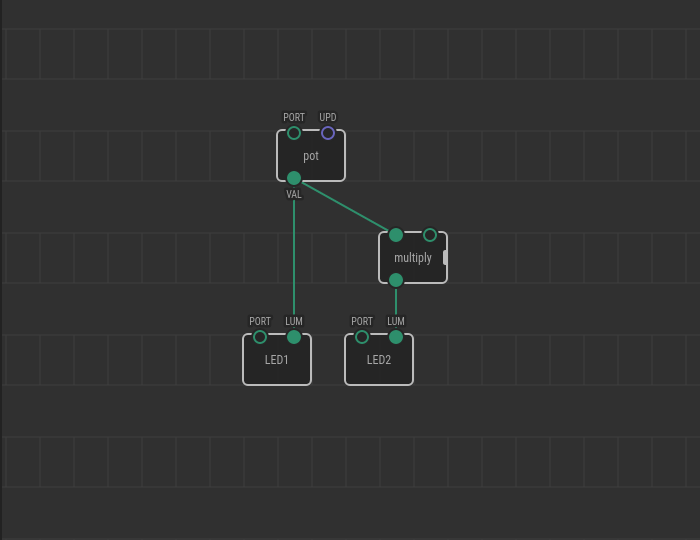Select the multiply node body
Viewport: 700px width, 540px height.
point(412,258)
